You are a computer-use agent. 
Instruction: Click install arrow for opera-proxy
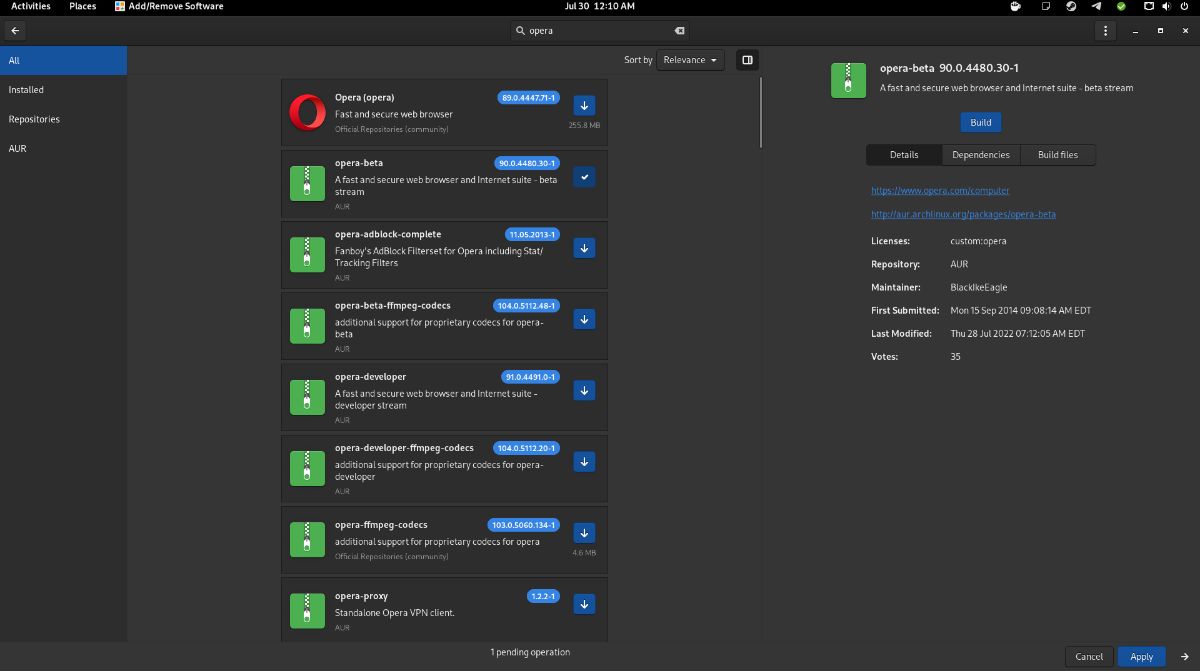(x=585, y=604)
